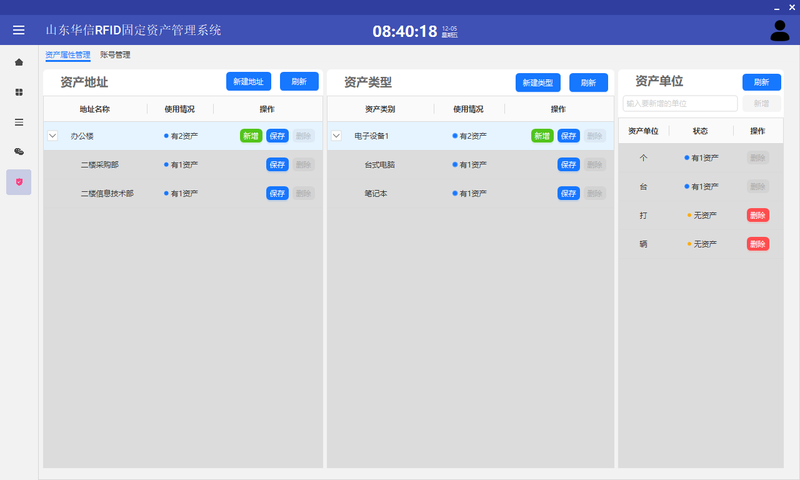800x480 pixels.
Task: Refresh the 资产类型 panel
Action: [x=588, y=83]
